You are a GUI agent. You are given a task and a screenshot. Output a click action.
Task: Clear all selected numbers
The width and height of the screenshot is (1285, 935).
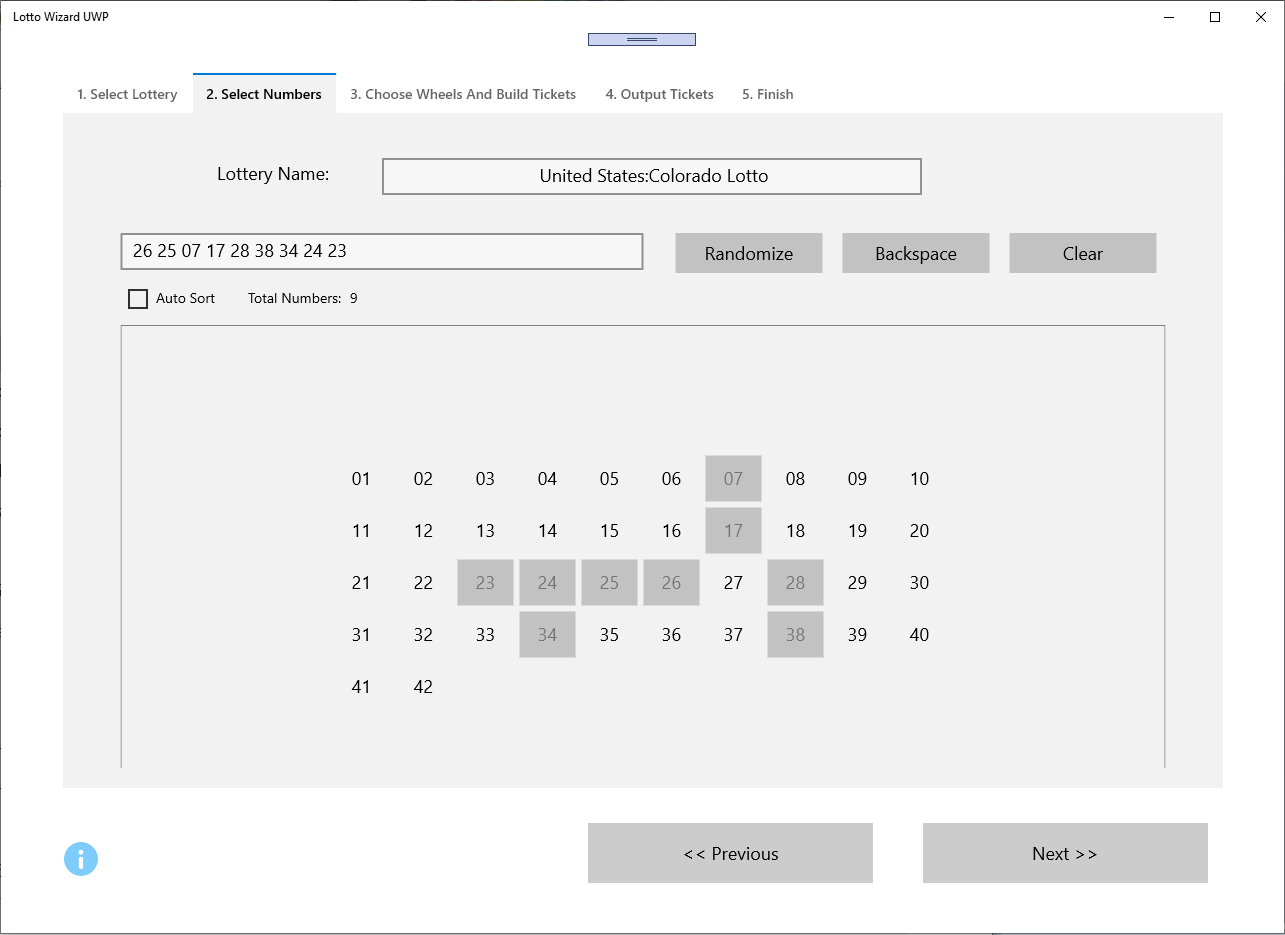click(1082, 254)
